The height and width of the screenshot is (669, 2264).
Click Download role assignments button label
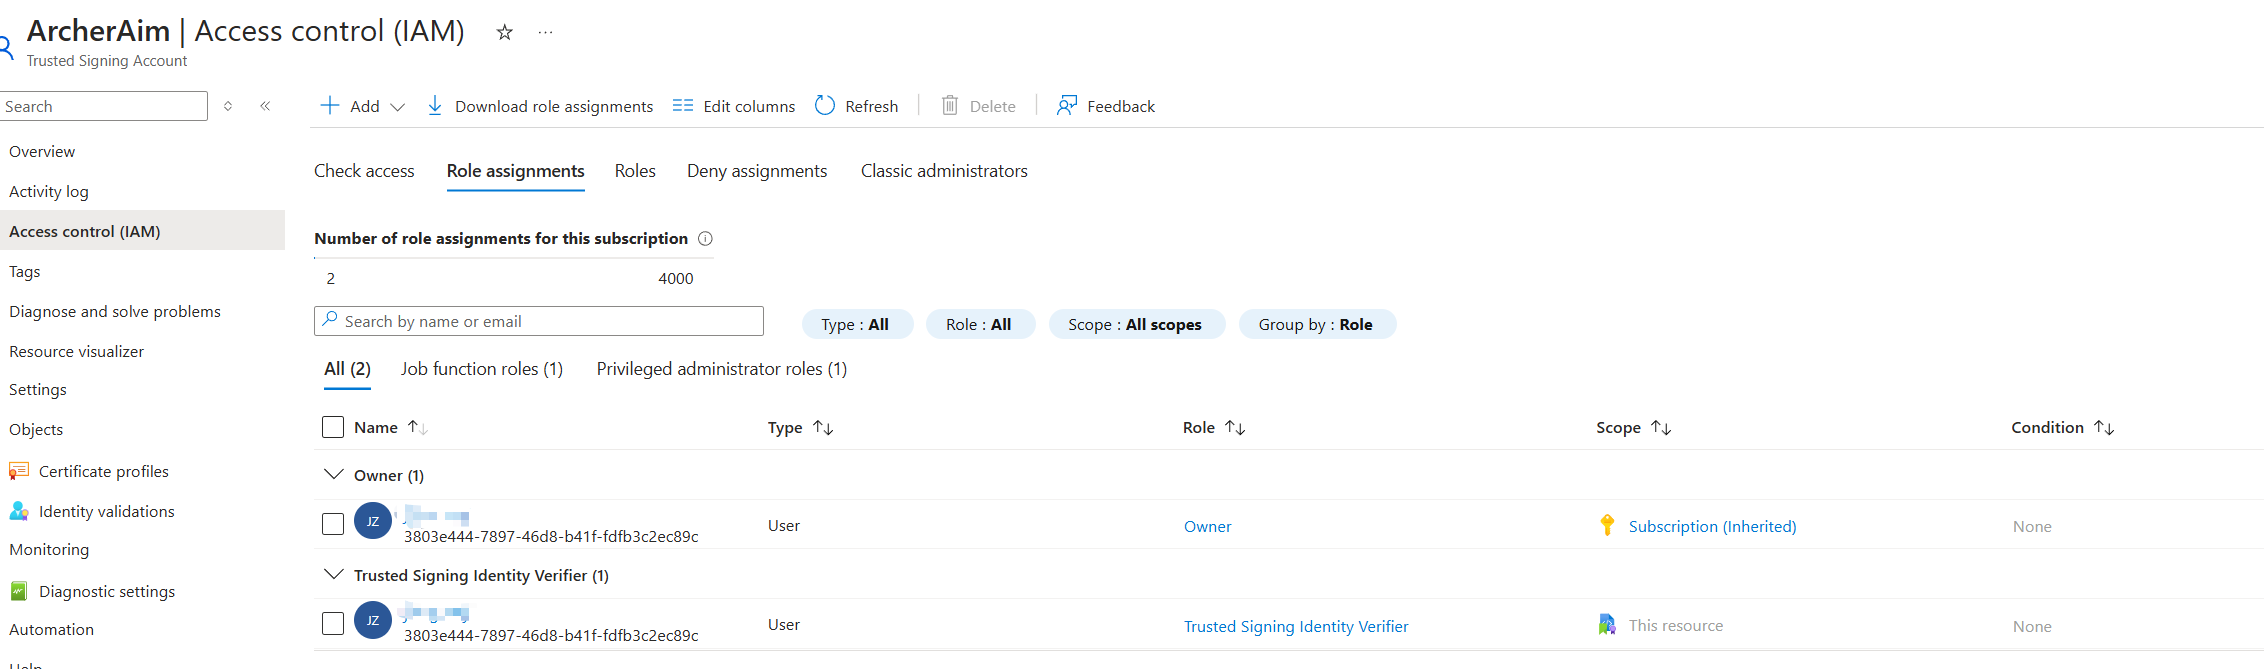[554, 106]
